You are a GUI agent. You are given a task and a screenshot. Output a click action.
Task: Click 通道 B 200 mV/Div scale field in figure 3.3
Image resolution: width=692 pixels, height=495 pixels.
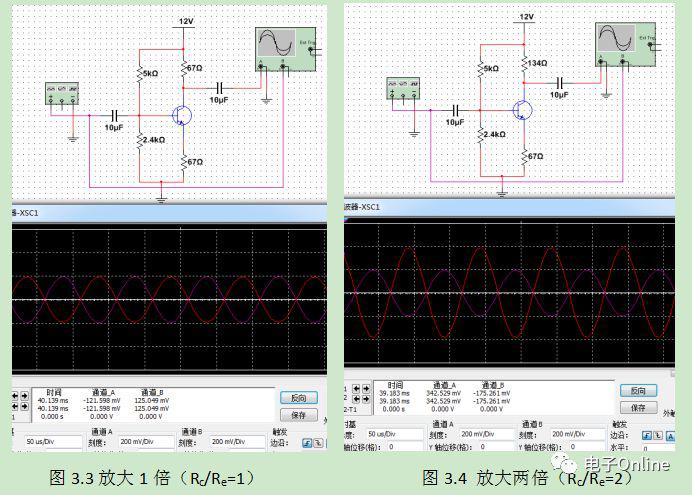237,441
